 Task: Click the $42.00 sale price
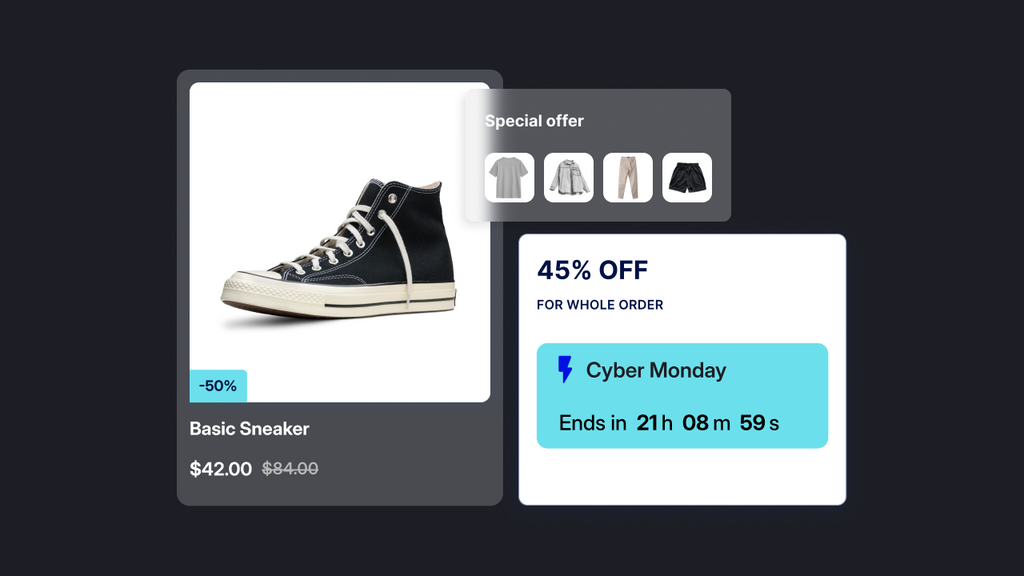click(x=220, y=468)
